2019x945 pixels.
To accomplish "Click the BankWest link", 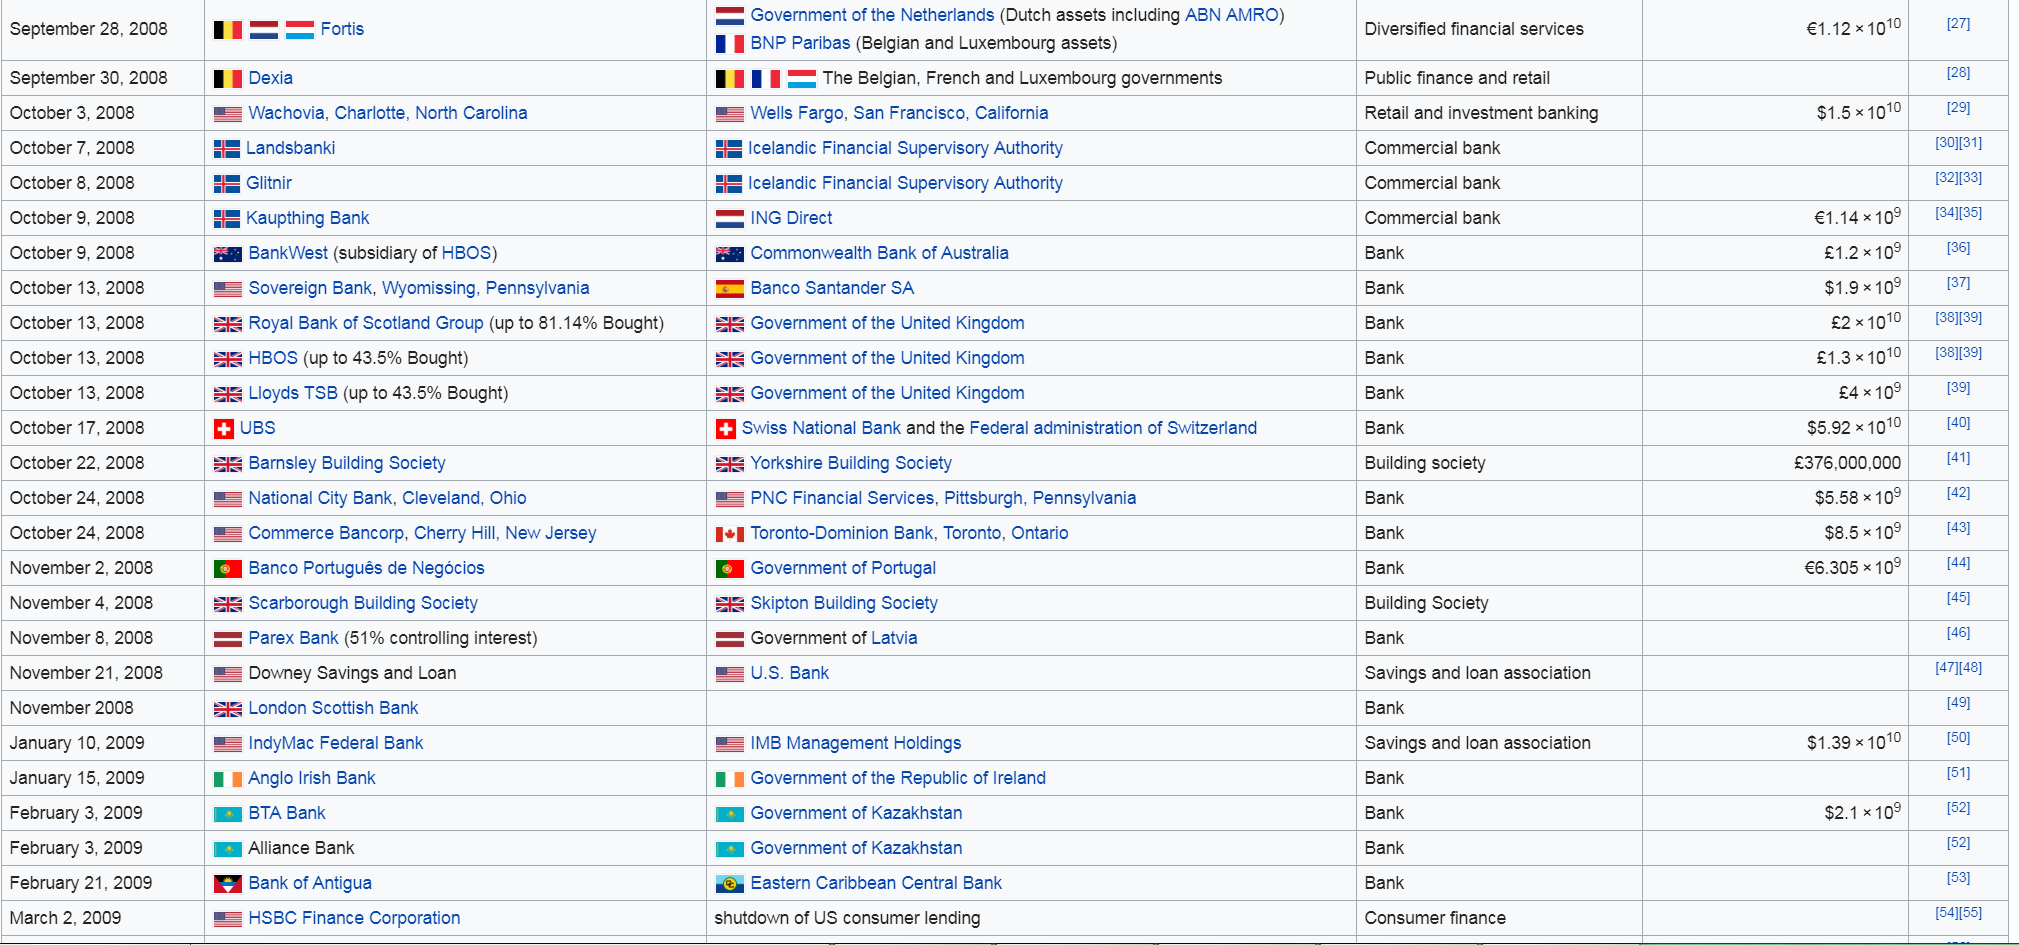I will [x=288, y=253].
